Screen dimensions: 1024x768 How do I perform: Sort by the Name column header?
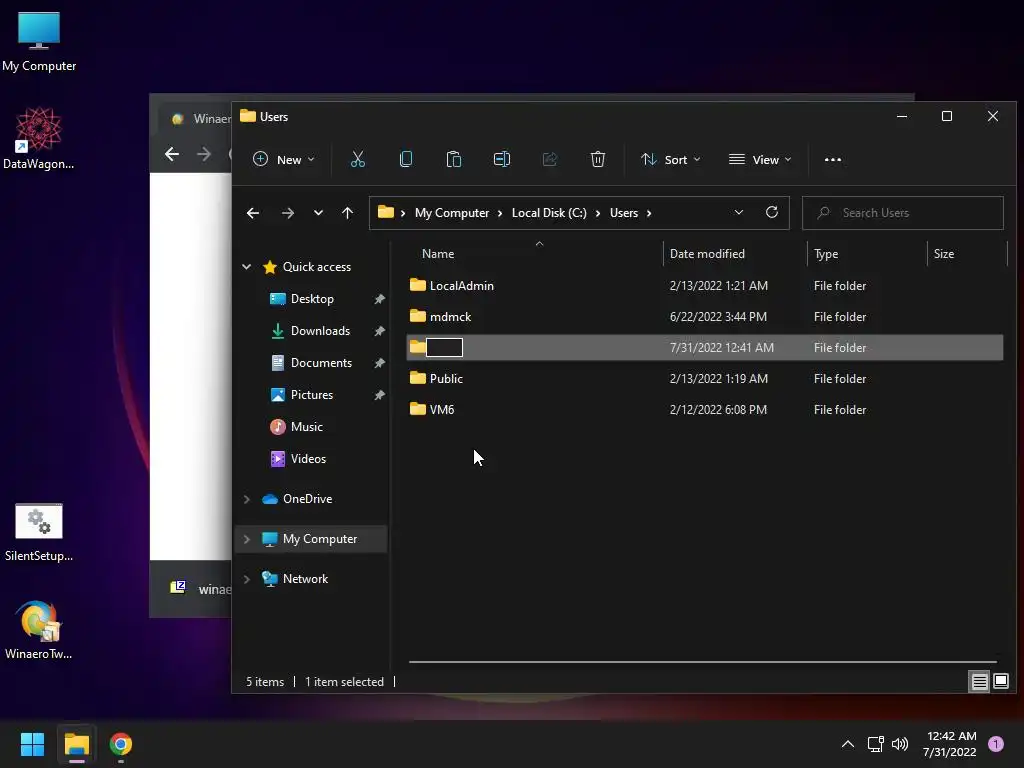[x=438, y=253]
